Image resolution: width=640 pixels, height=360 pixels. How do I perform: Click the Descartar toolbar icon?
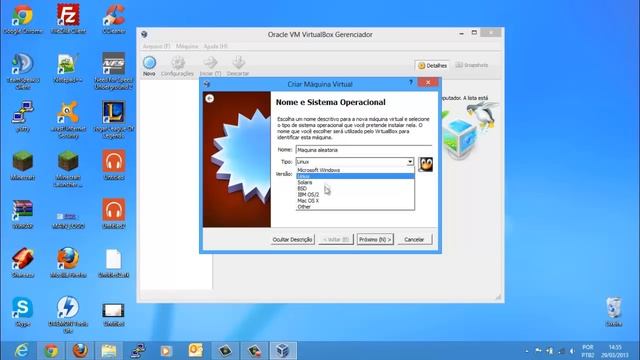click(238, 63)
